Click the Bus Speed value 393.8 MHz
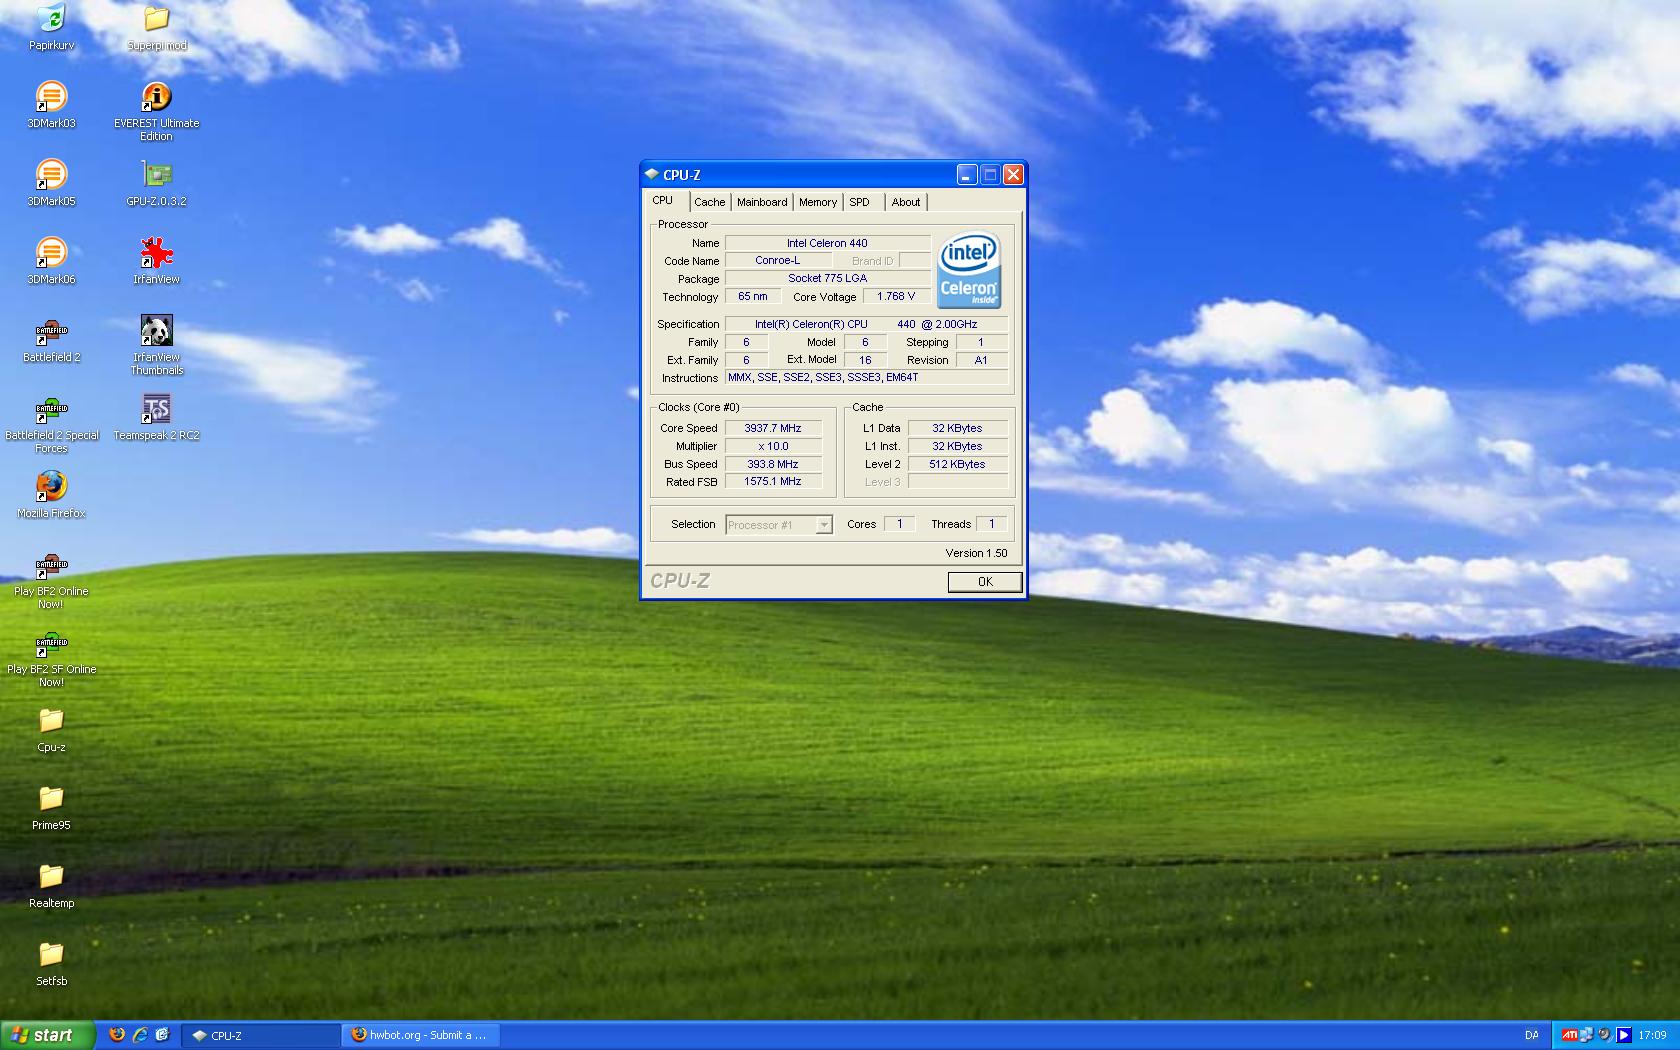The height and width of the screenshot is (1050, 1680). pos(773,464)
